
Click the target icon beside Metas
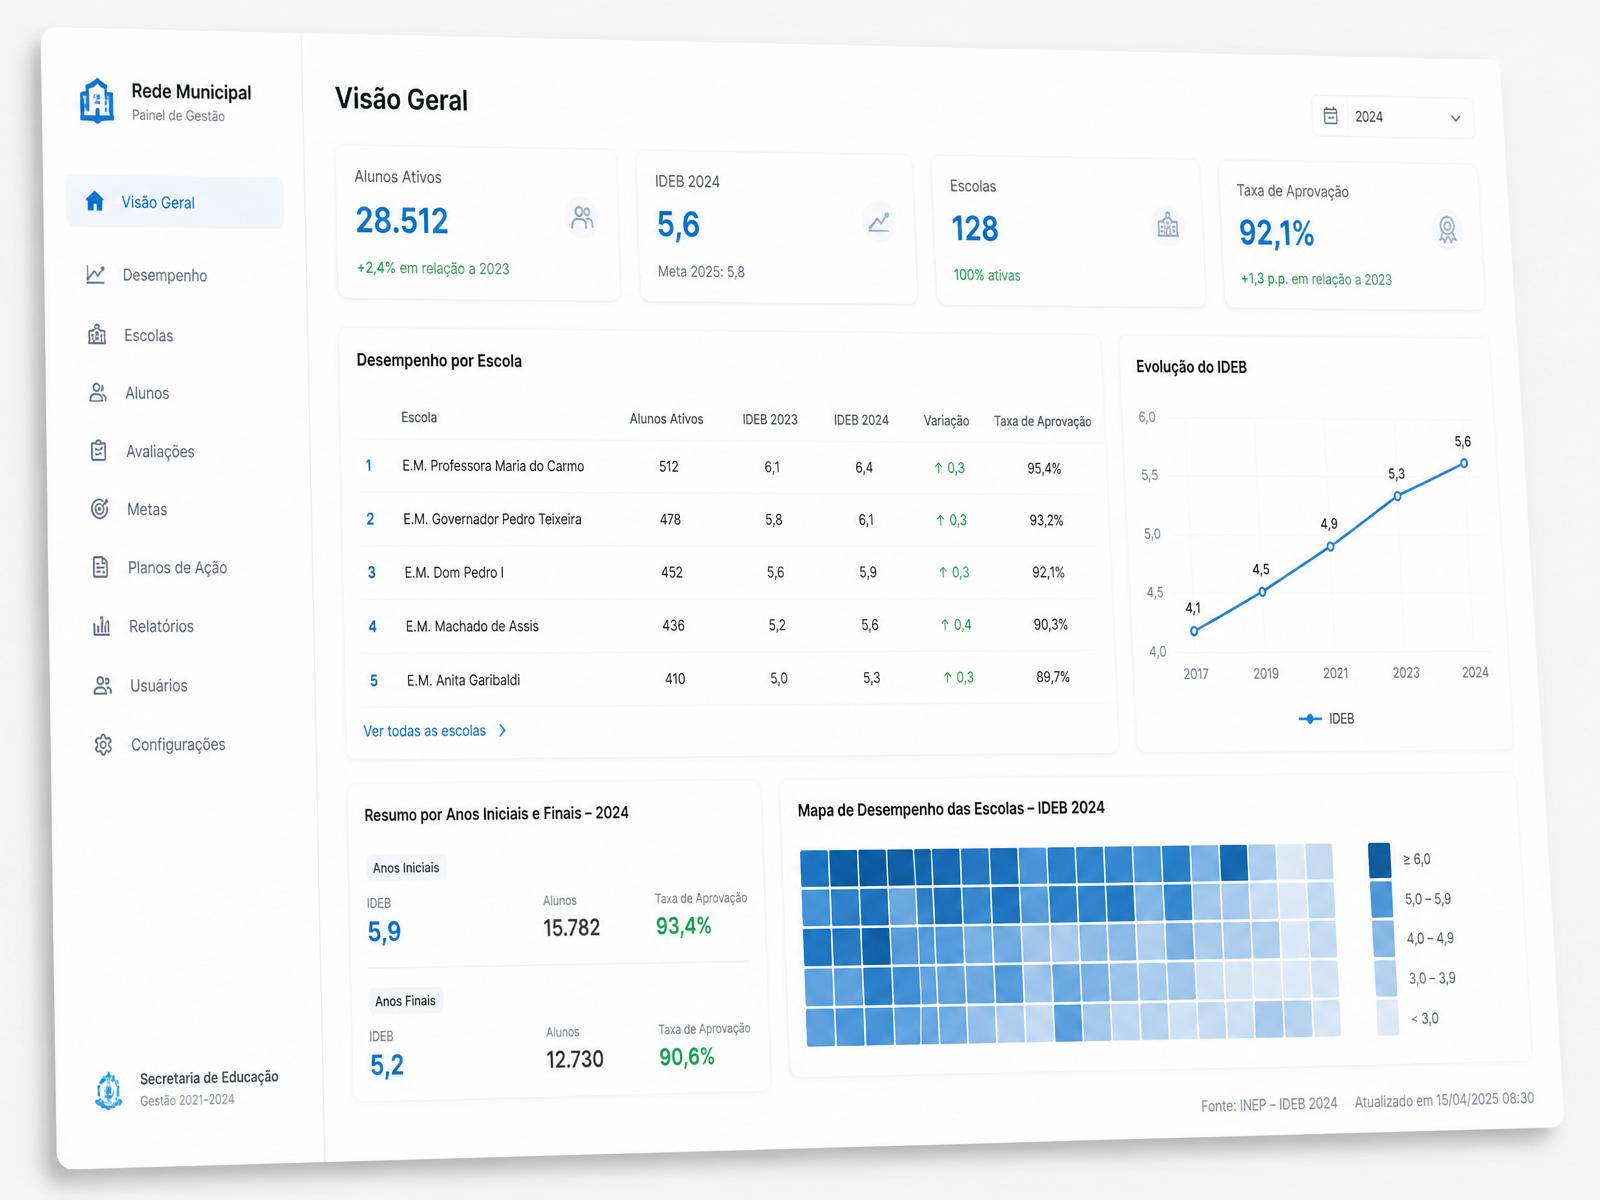100,508
